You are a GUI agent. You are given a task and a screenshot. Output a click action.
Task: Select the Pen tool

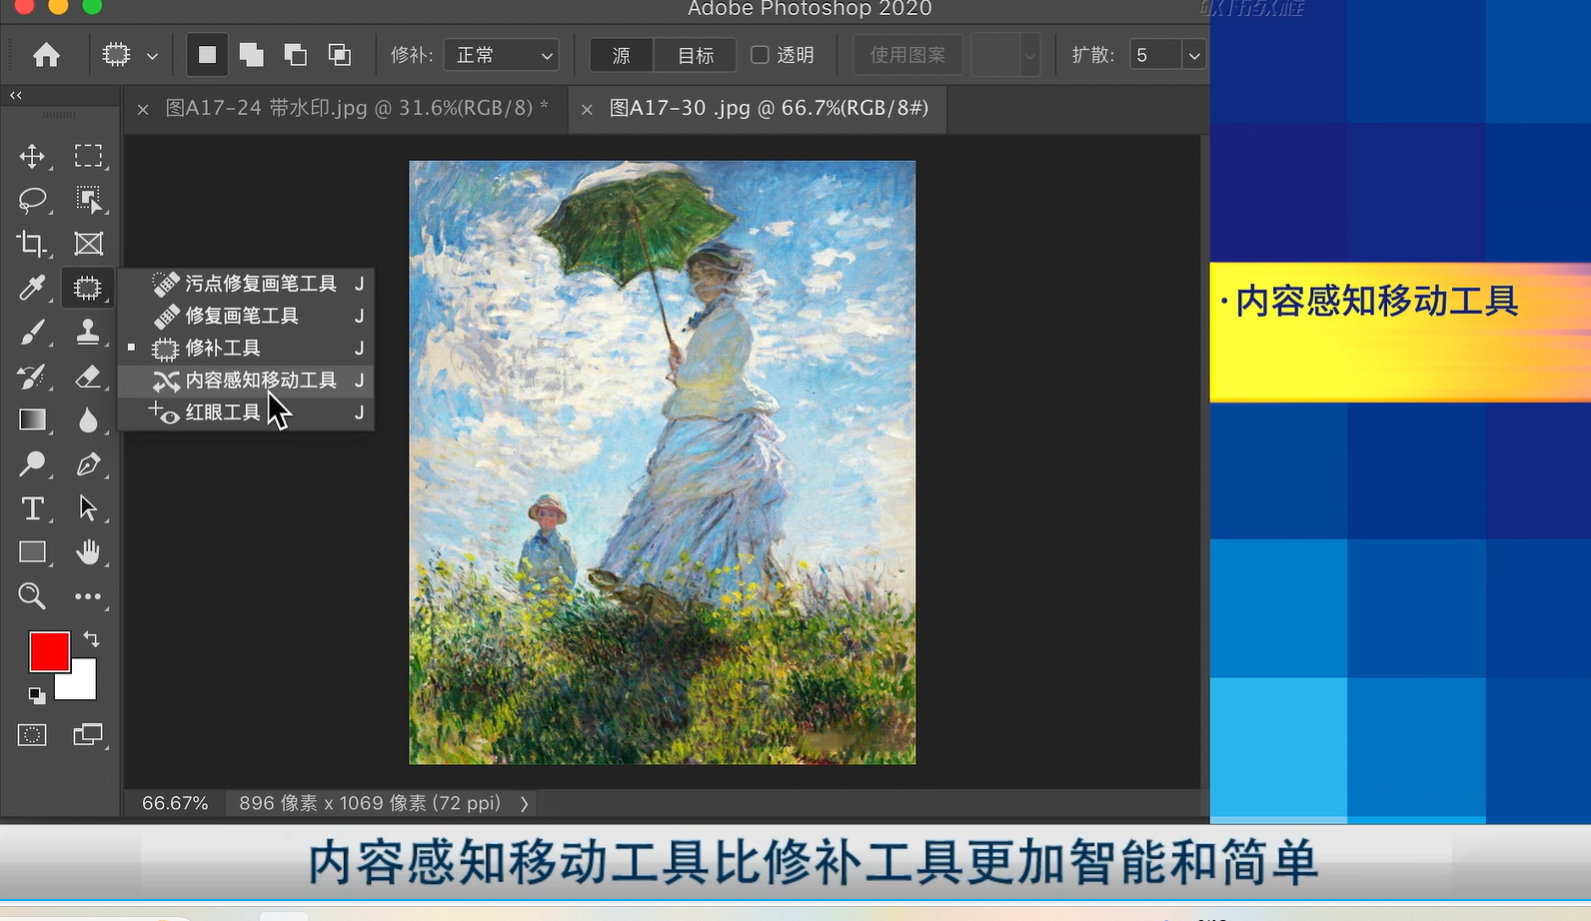pyautogui.click(x=88, y=464)
